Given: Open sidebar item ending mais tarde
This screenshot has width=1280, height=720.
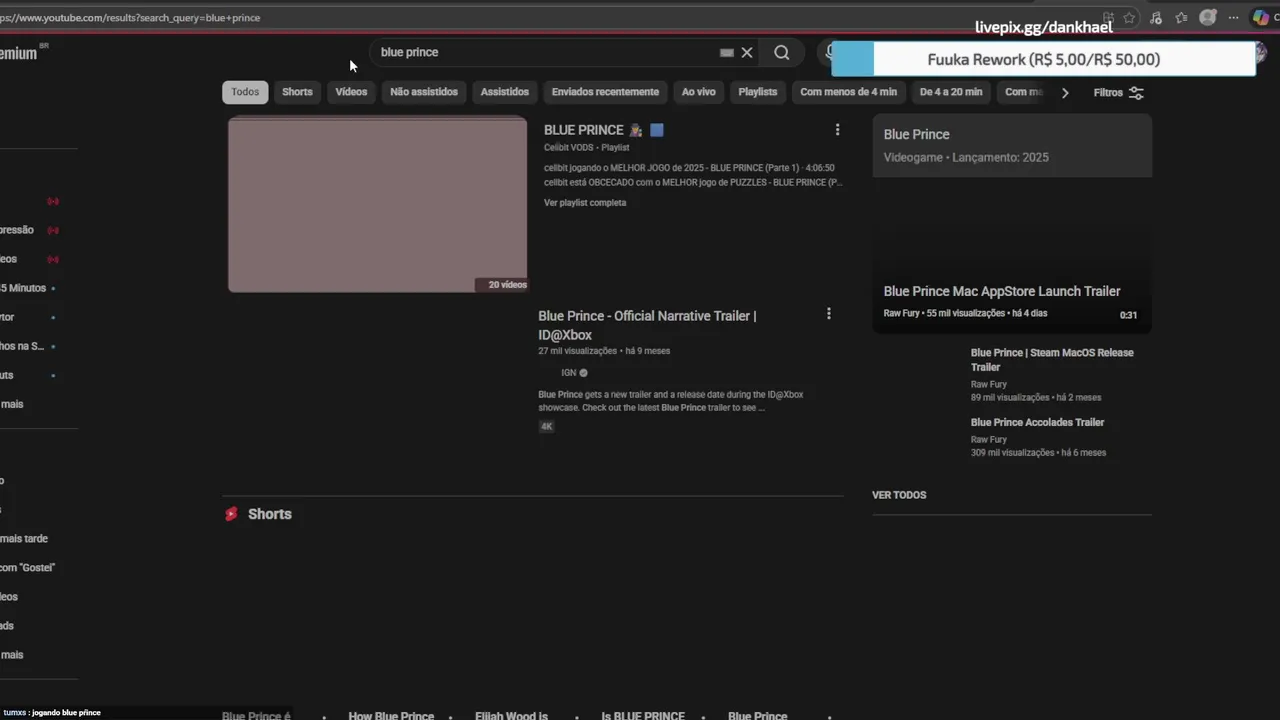Looking at the screenshot, I should pos(24,539).
